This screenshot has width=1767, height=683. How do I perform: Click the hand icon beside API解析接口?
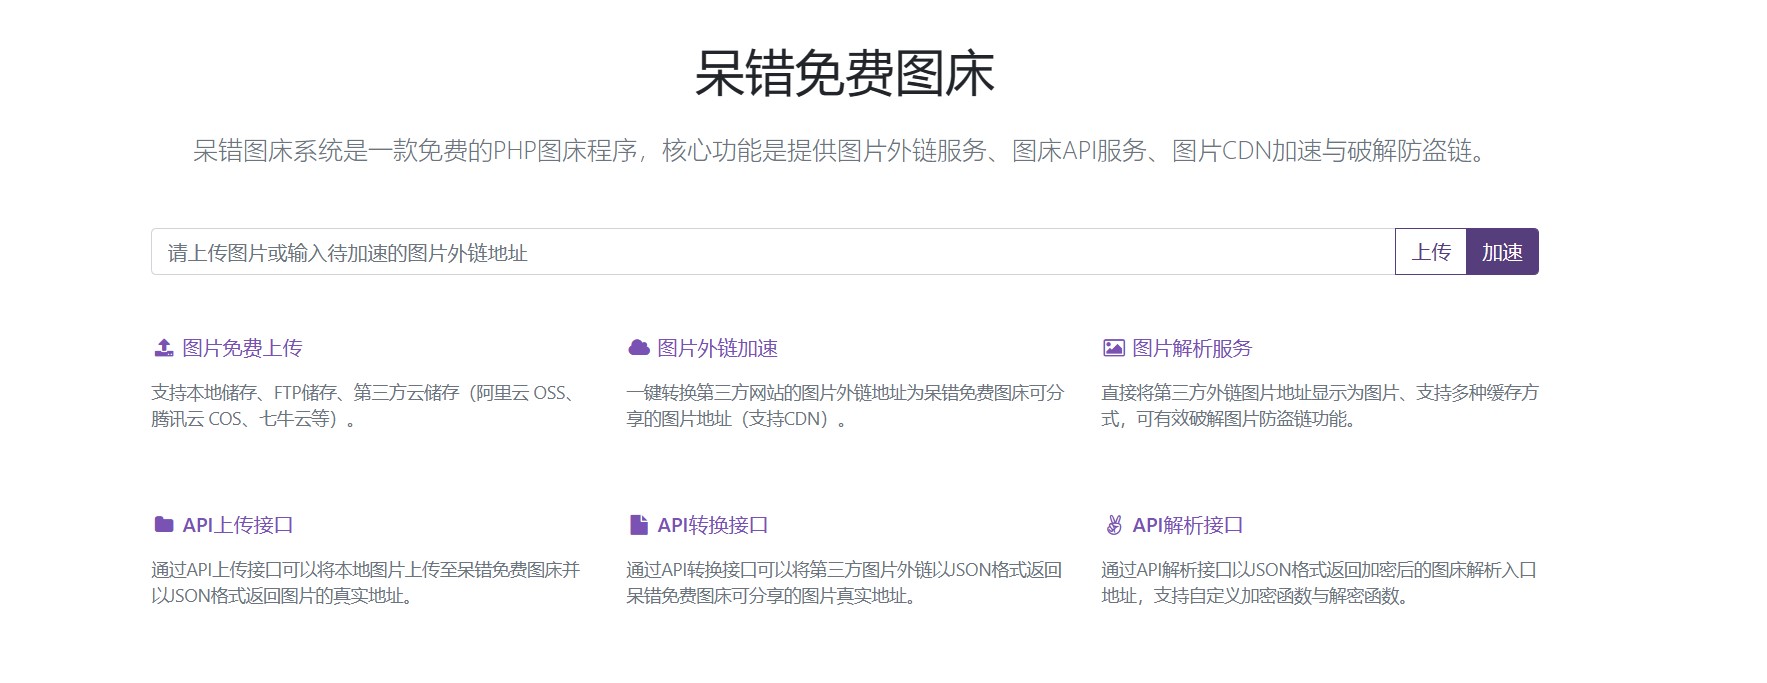point(1113,525)
